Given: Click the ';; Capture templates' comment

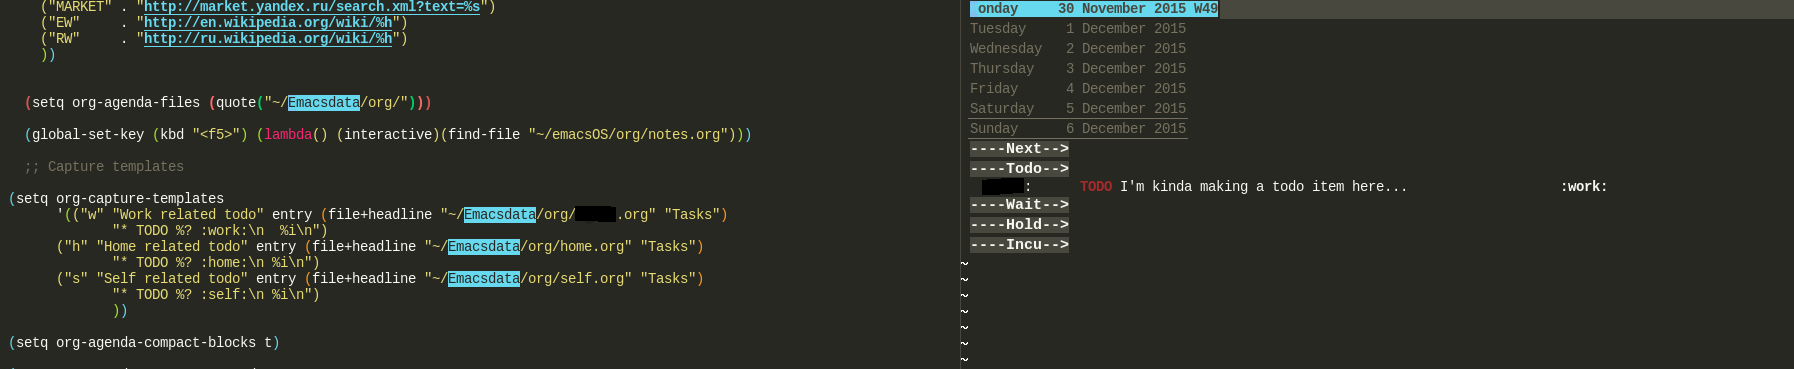Looking at the screenshot, I should click(x=104, y=167).
